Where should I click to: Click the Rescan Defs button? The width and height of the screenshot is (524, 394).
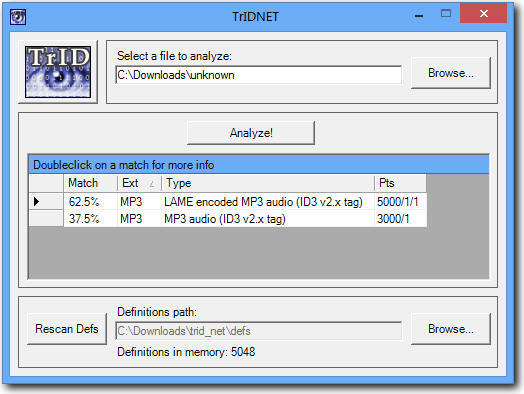pos(67,329)
